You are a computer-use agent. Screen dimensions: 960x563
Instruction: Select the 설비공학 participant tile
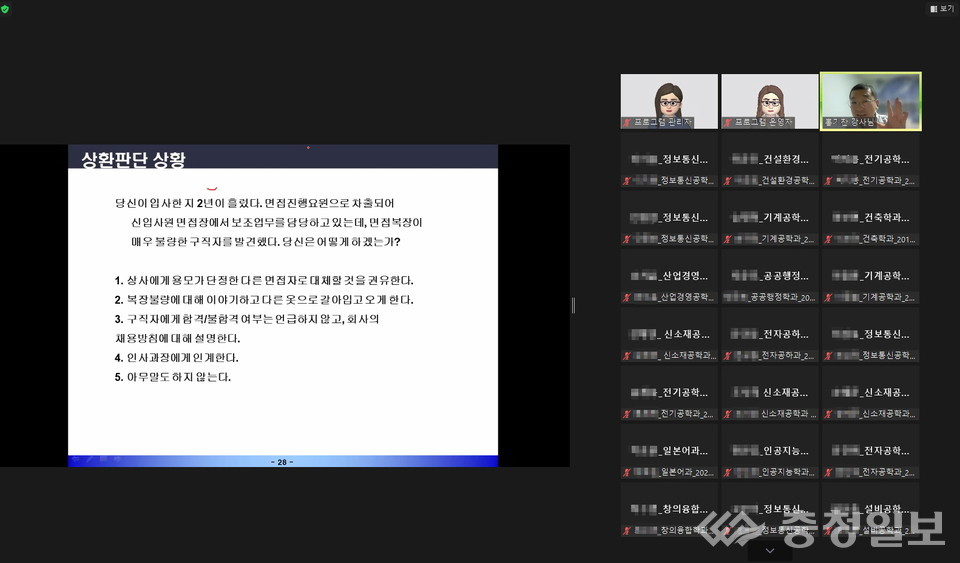coord(871,510)
